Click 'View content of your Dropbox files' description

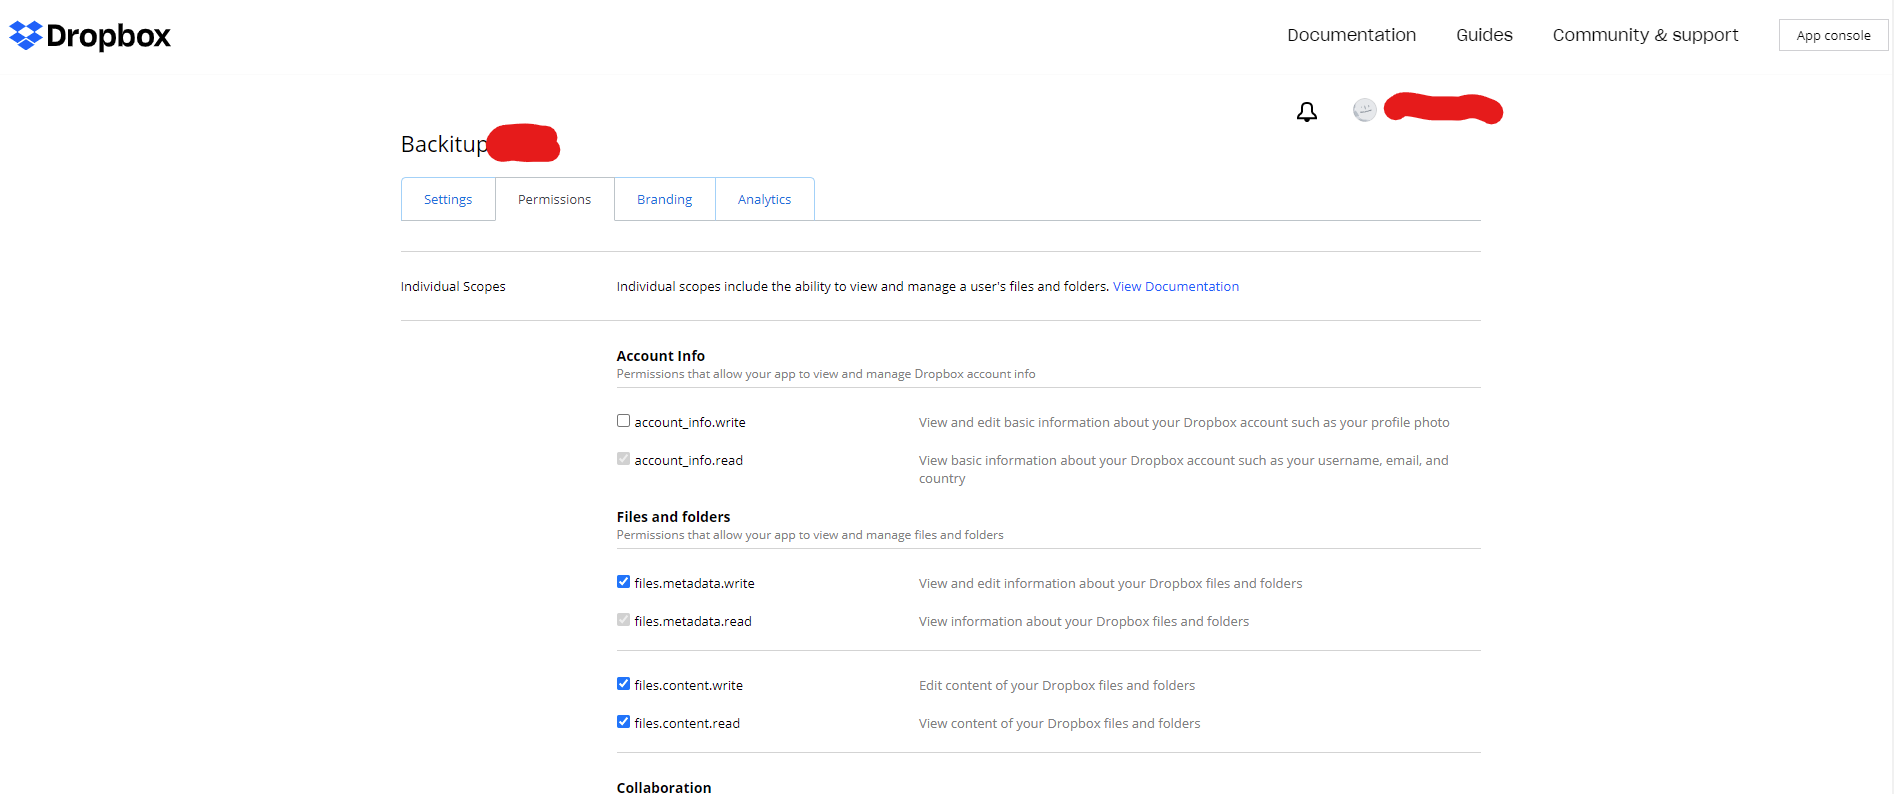(1059, 723)
